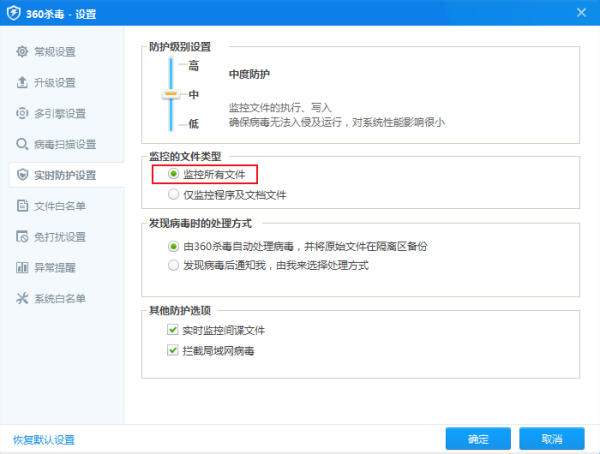600x454 pixels.
Task: Click the magnifier icon beside 病毒扫描设置
Action: coord(22,144)
